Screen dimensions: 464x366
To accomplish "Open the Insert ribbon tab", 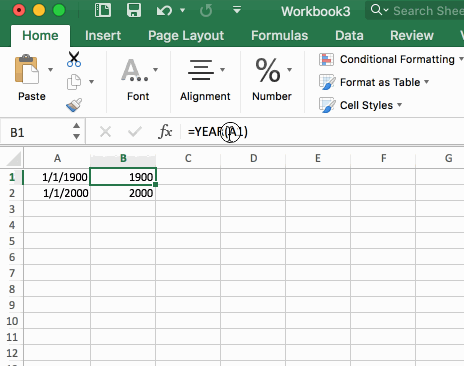I will click(x=103, y=35).
